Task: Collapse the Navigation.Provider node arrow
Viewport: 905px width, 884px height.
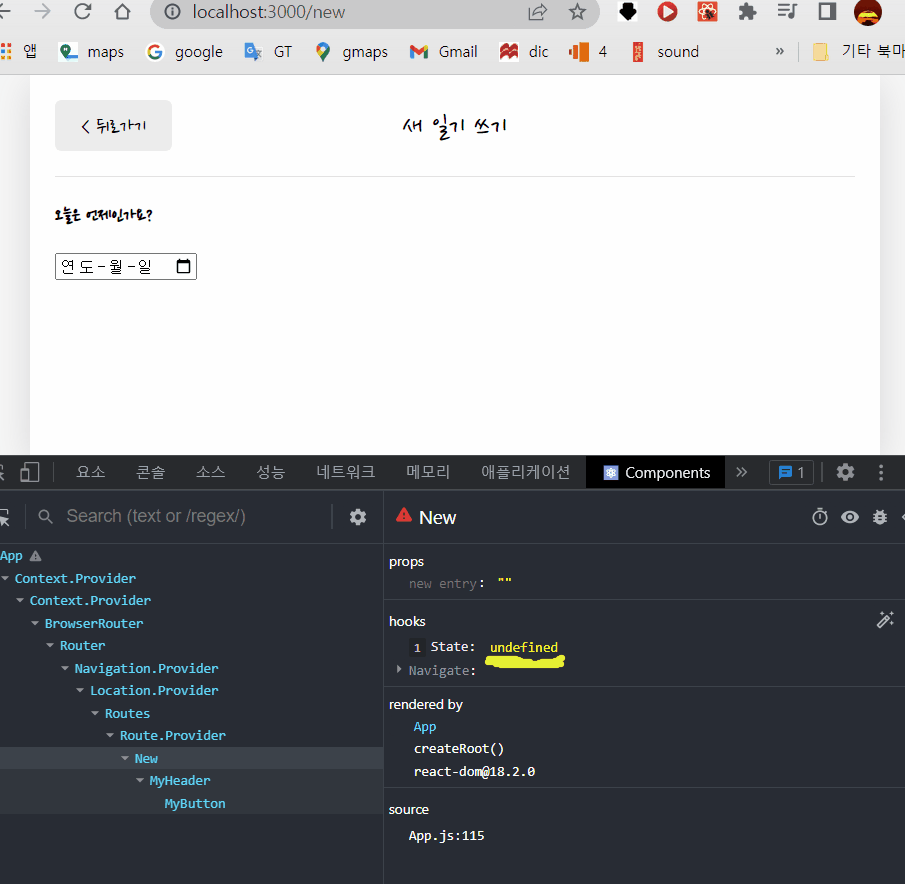Action: pos(65,668)
